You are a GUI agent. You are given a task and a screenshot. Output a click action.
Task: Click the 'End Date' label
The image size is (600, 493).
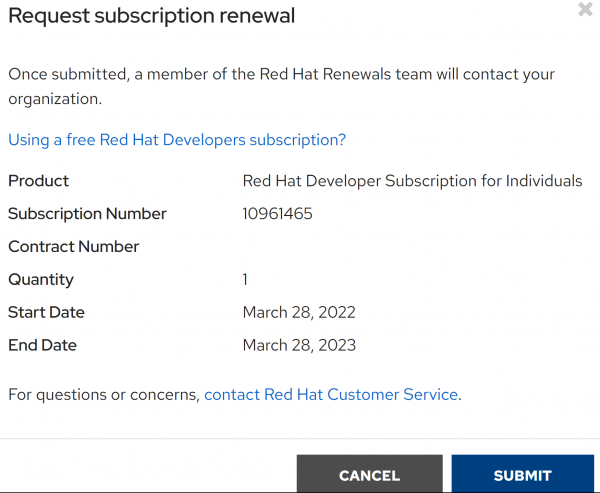click(42, 346)
